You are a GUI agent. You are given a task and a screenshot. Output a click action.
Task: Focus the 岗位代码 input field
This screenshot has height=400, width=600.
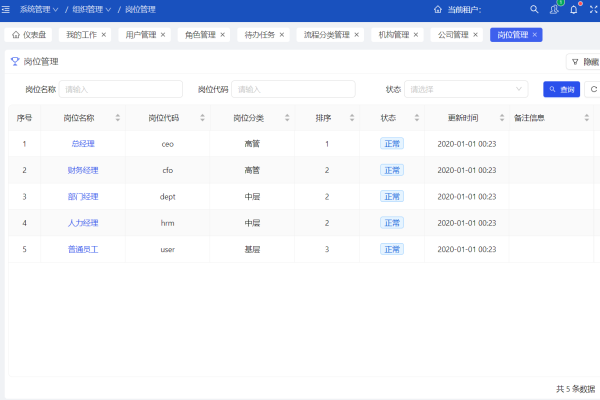tap(293, 89)
